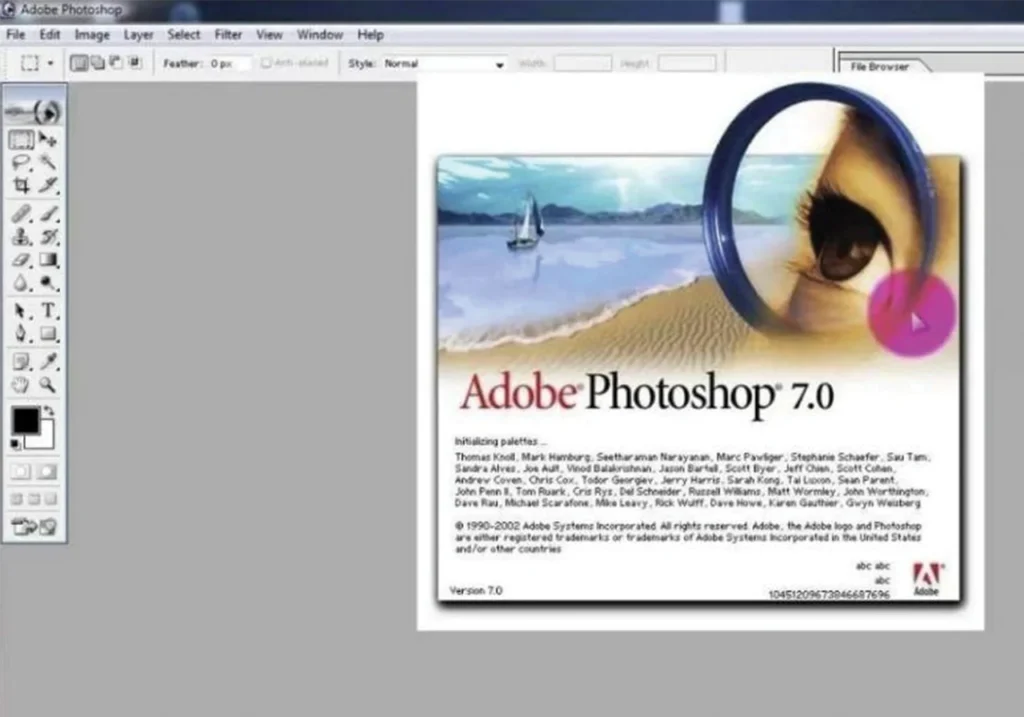Select the Pen tool
The width and height of the screenshot is (1024, 717).
tap(21, 334)
